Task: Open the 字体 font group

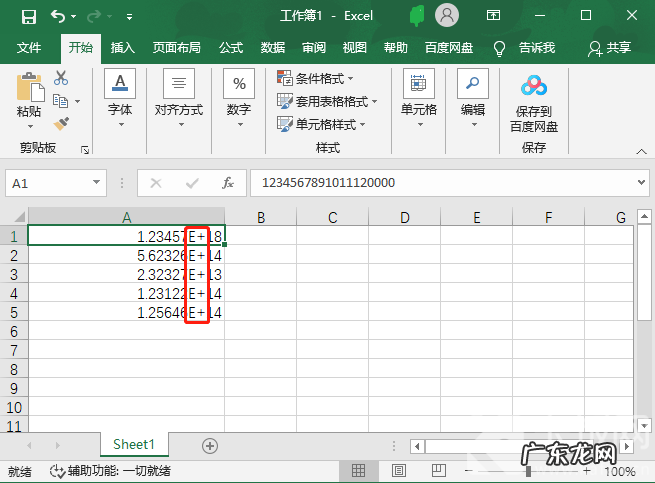Action: [x=120, y=99]
